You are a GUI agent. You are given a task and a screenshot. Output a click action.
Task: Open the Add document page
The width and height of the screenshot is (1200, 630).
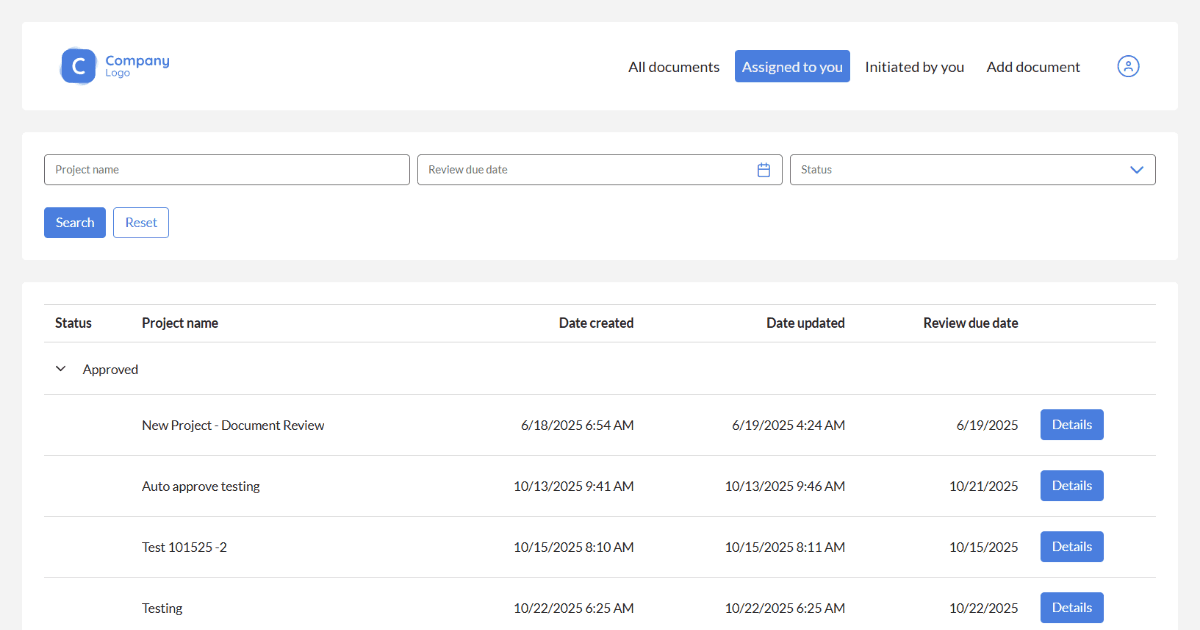click(x=1033, y=67)
